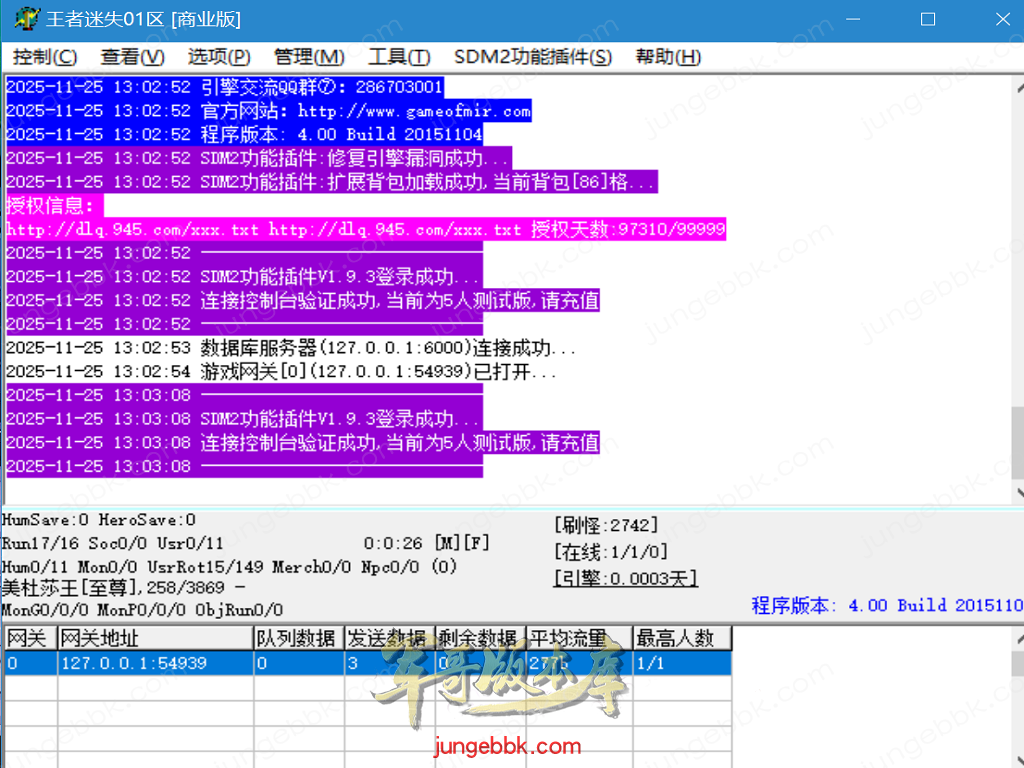
Task: Open the 工具(T) menu
Action: coord(399,57)
